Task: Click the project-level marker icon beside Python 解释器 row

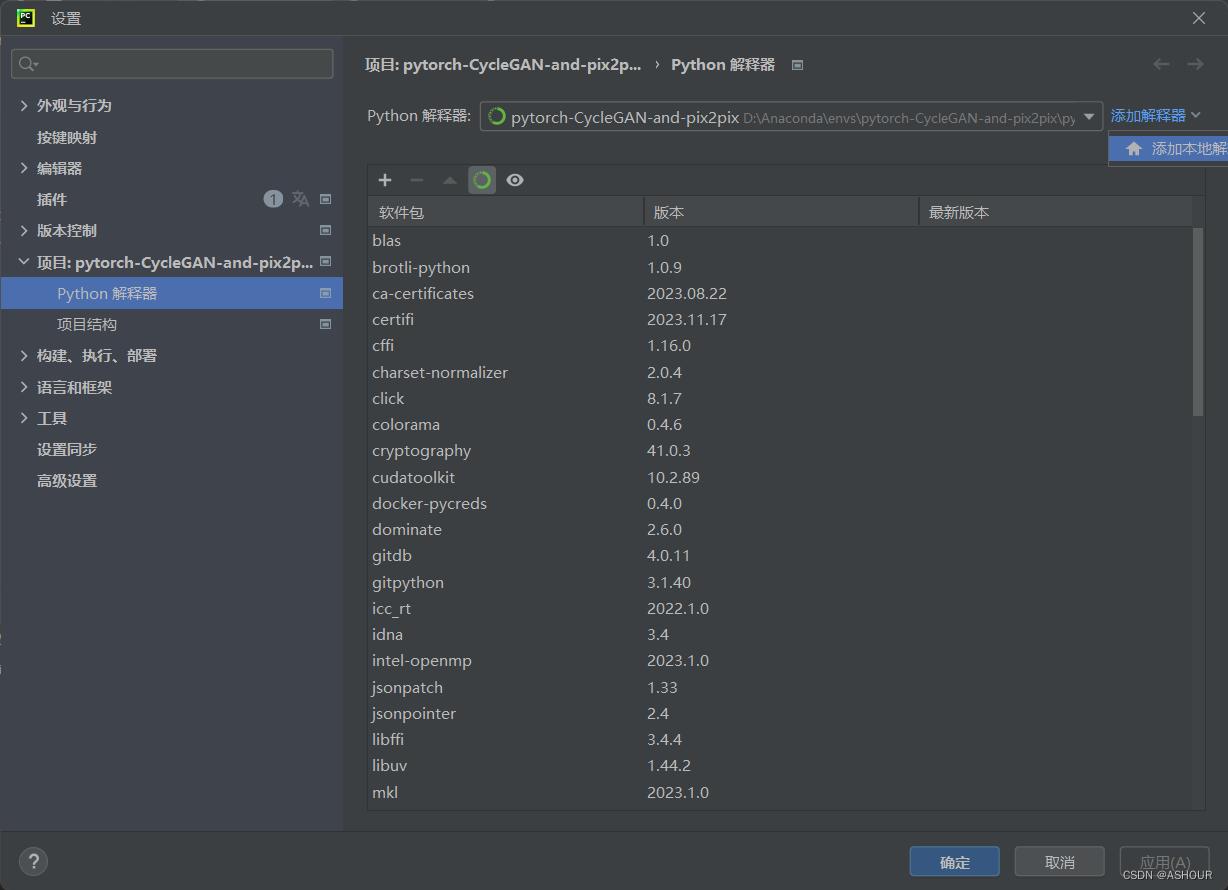Action: pos(325,293)
